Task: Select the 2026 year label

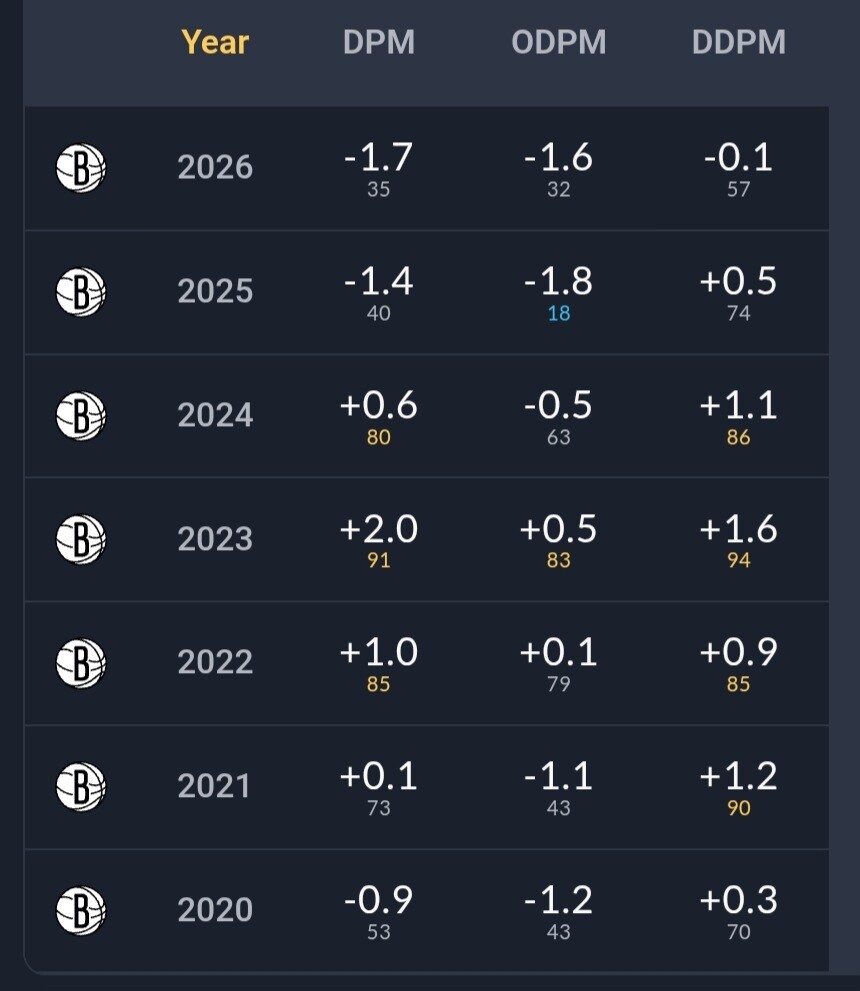Action: [215, 167]
